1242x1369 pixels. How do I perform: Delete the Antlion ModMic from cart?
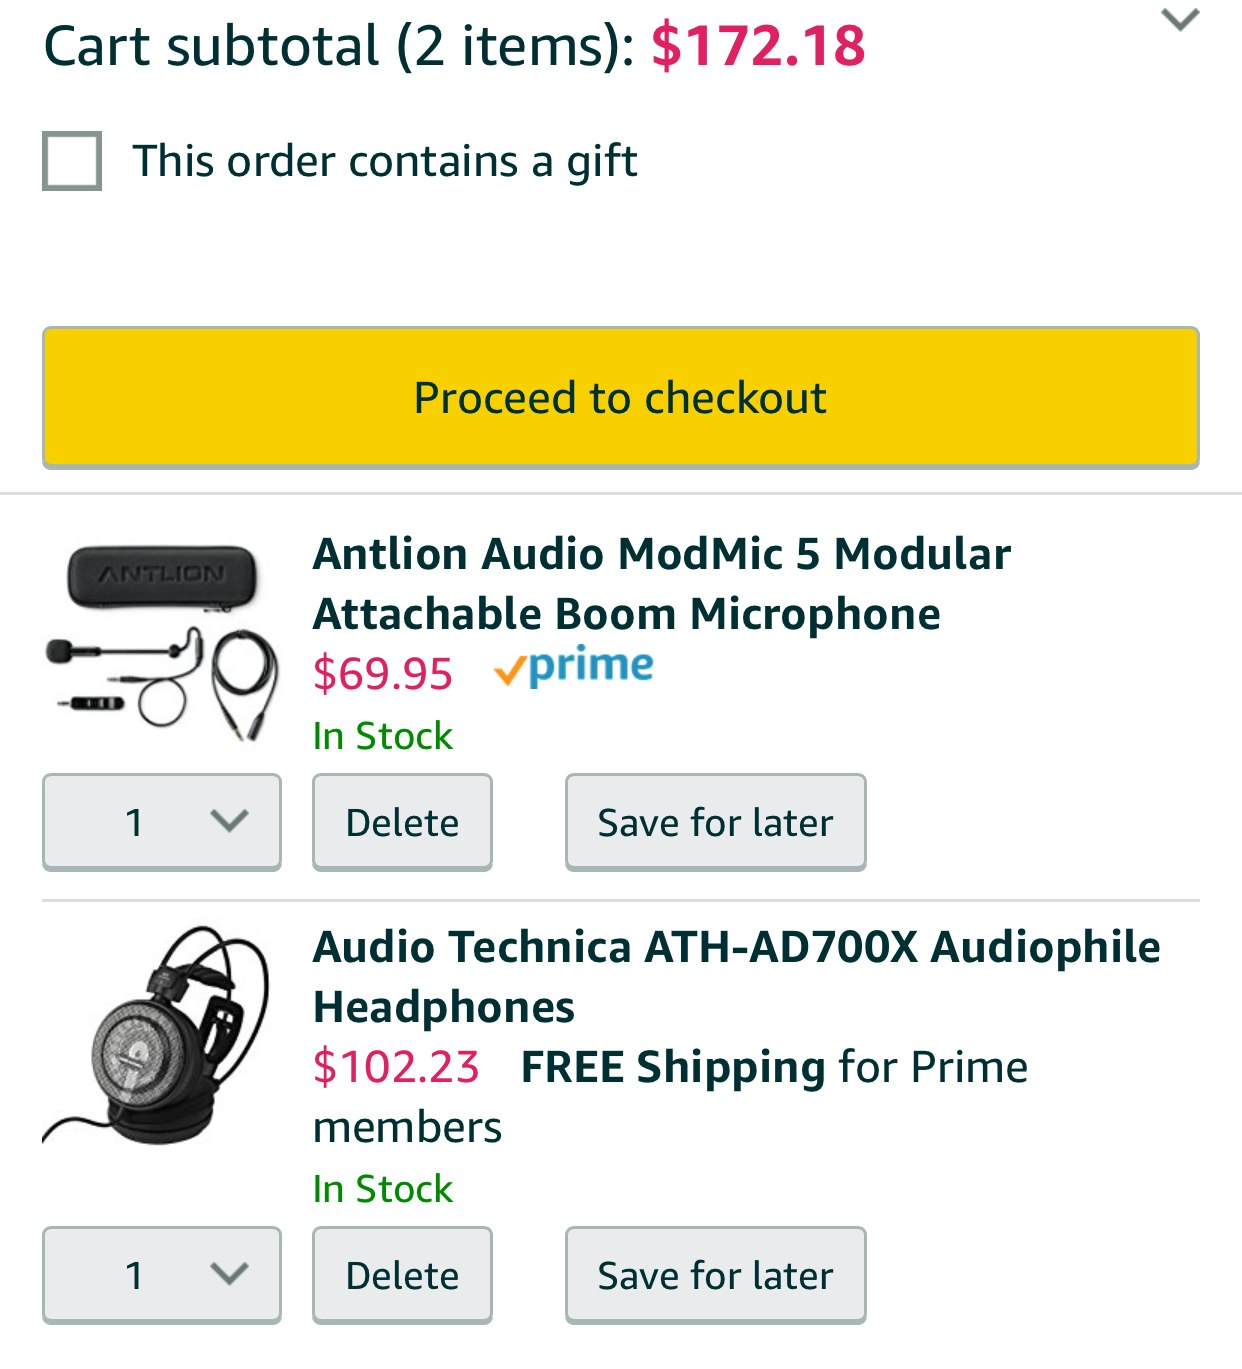point(402,822)
